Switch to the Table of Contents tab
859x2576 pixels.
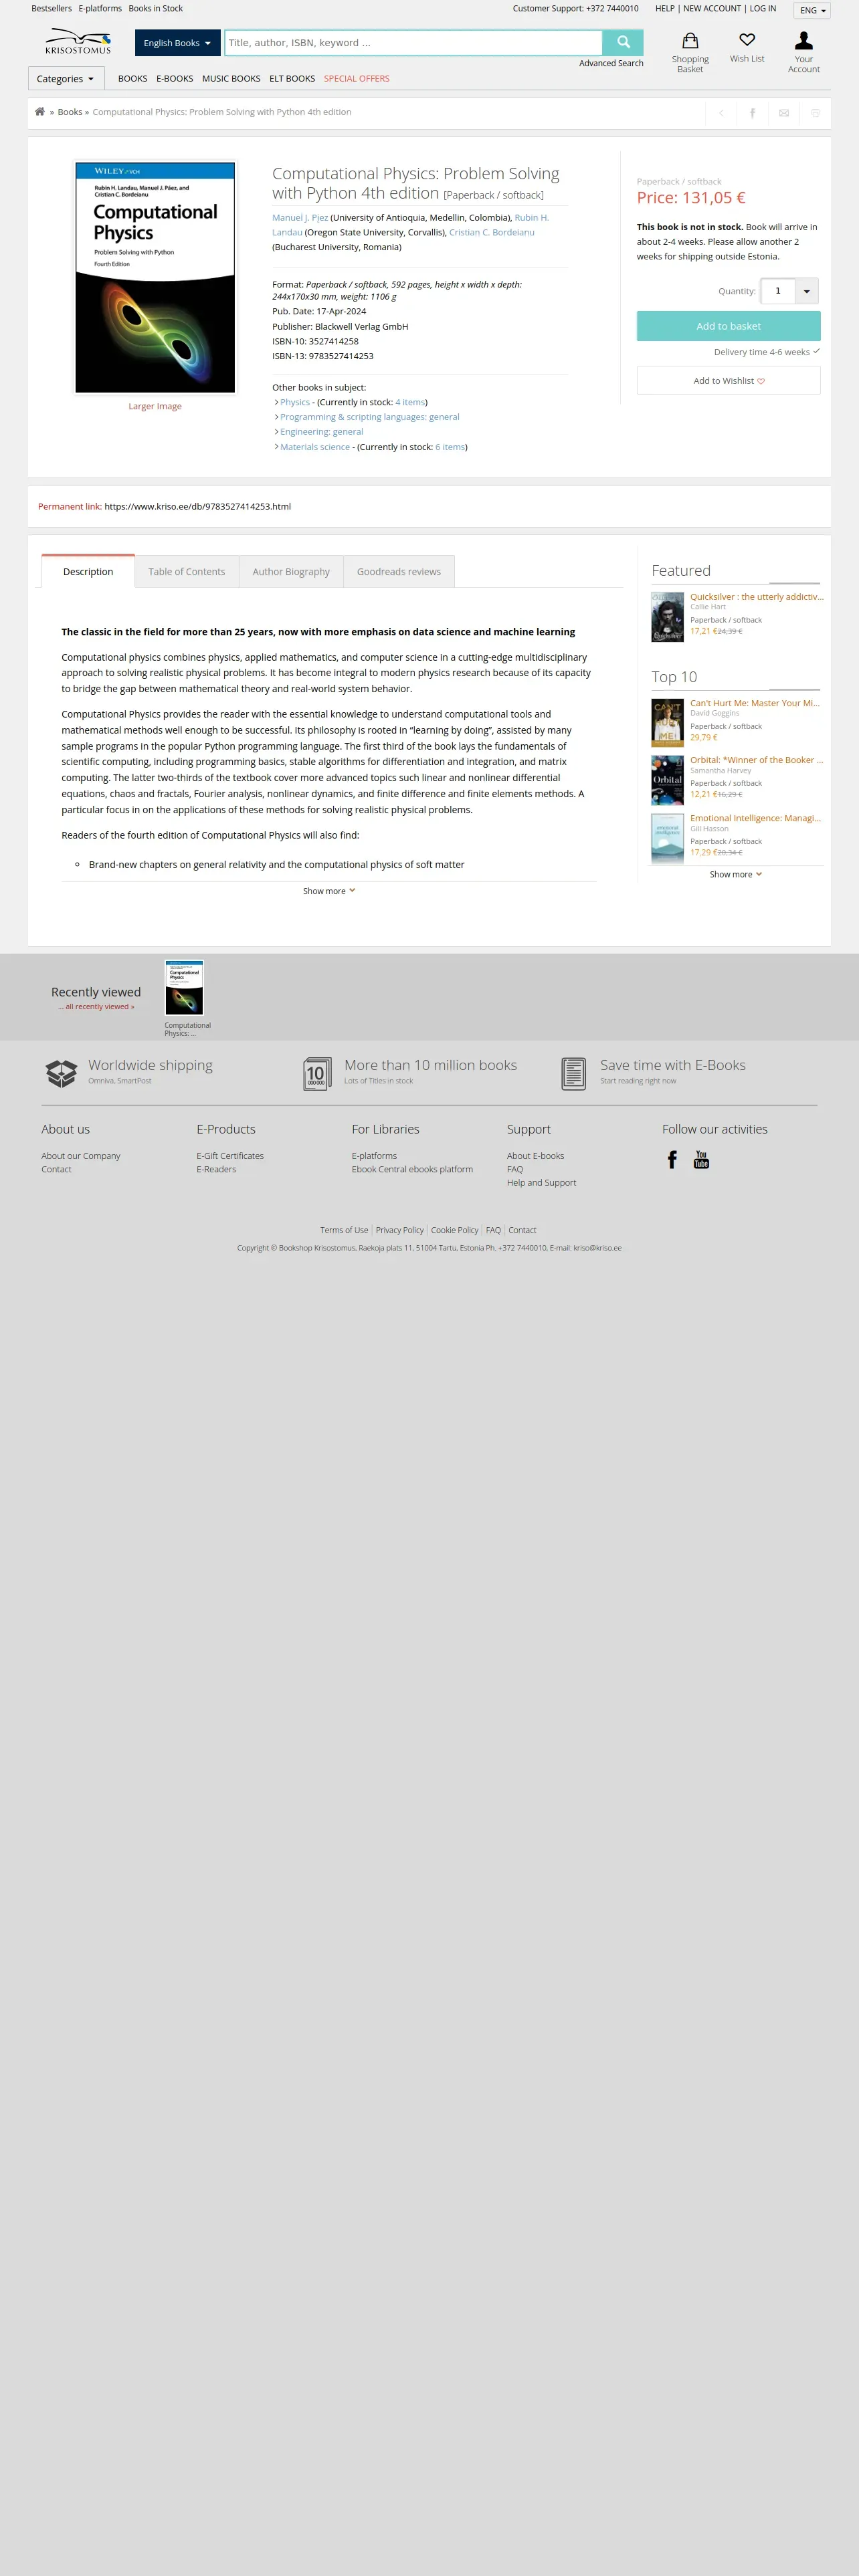pos(187,572)
